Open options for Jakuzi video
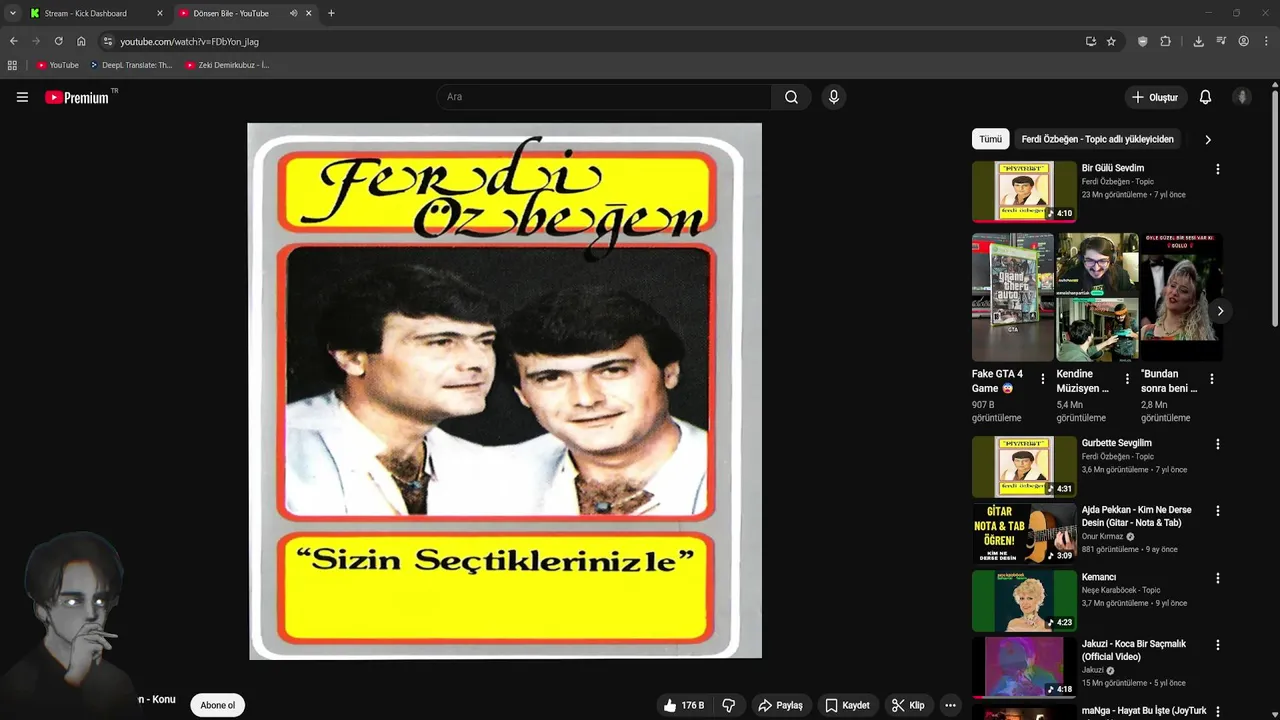The image size is (1280, 720). 1217,645
